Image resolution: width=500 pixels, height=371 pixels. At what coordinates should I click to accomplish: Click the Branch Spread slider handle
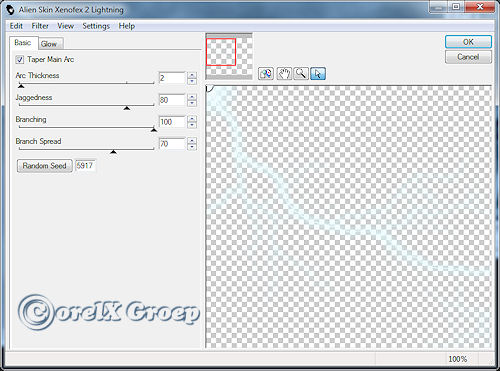coord(113,152)
